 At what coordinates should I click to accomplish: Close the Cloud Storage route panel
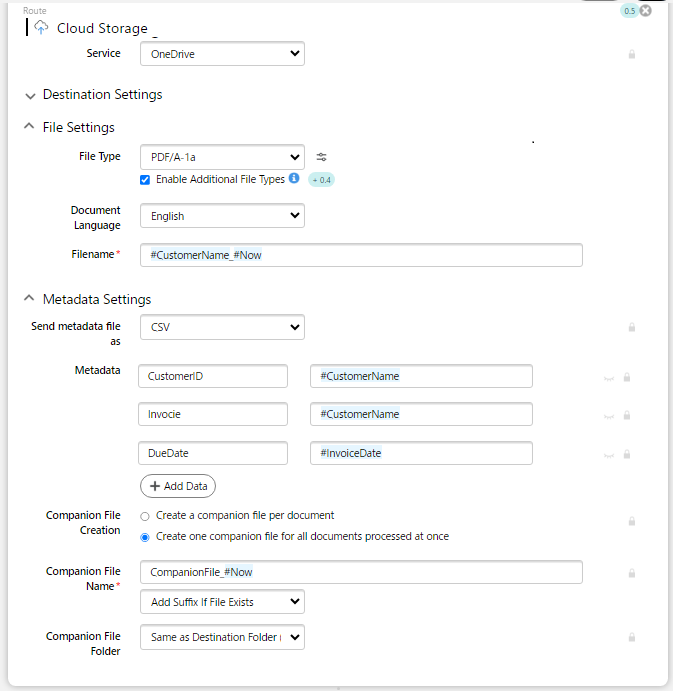point(646,11)
